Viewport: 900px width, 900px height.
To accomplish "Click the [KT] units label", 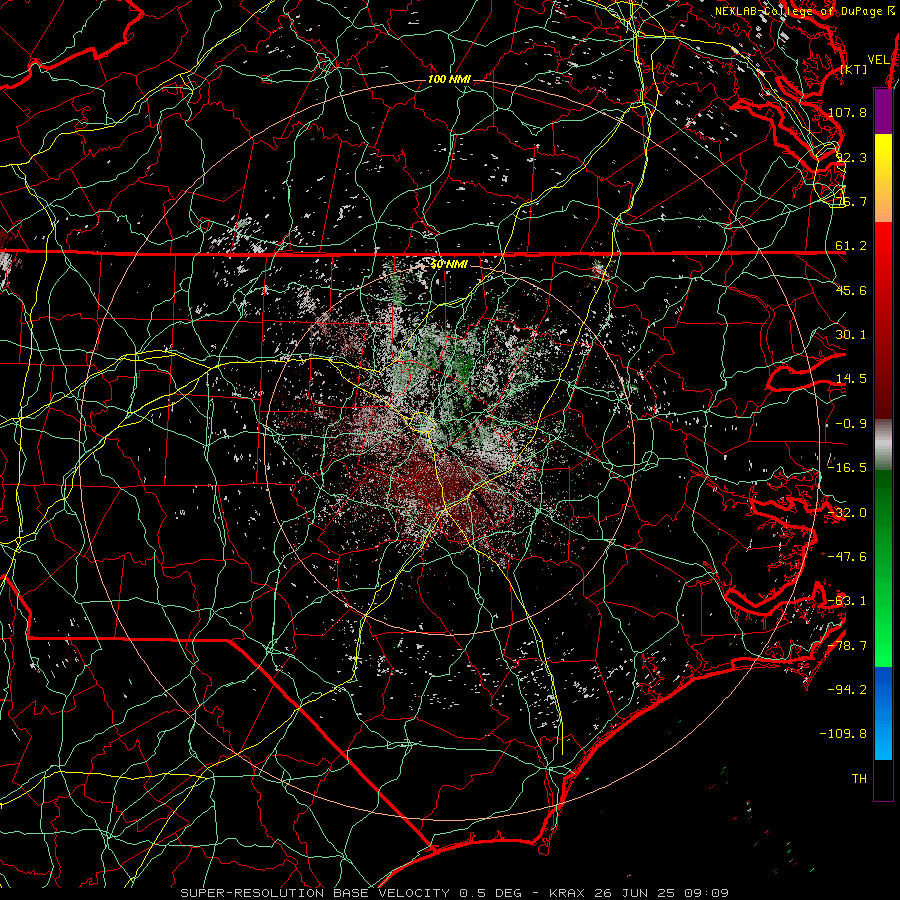I will (x=854, y=69).
